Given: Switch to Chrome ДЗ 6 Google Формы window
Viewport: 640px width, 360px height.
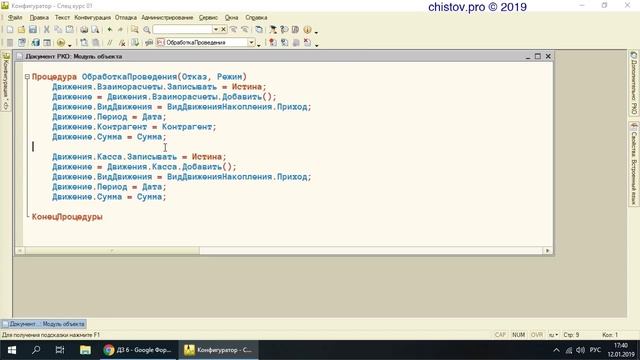Looking at the screenshot, I should [x=138, y=350].
